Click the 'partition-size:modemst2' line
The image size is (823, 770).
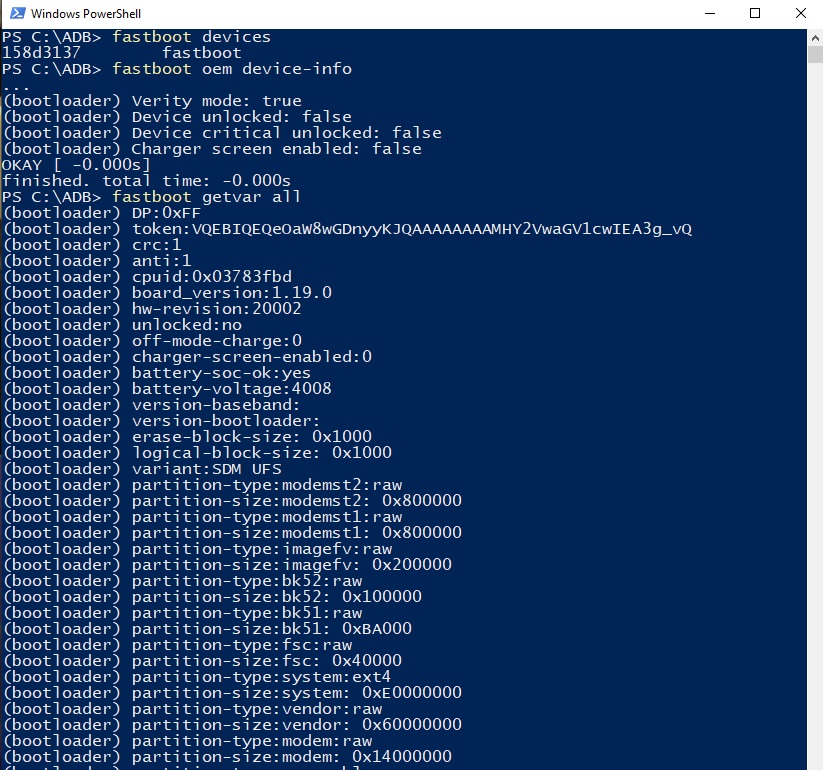click(232, 501)
